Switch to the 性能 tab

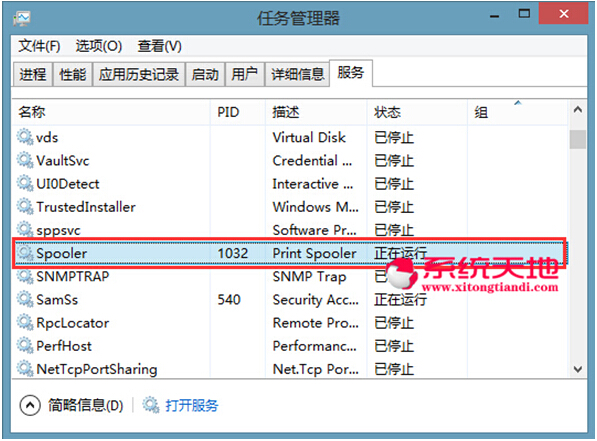[73, 74]
